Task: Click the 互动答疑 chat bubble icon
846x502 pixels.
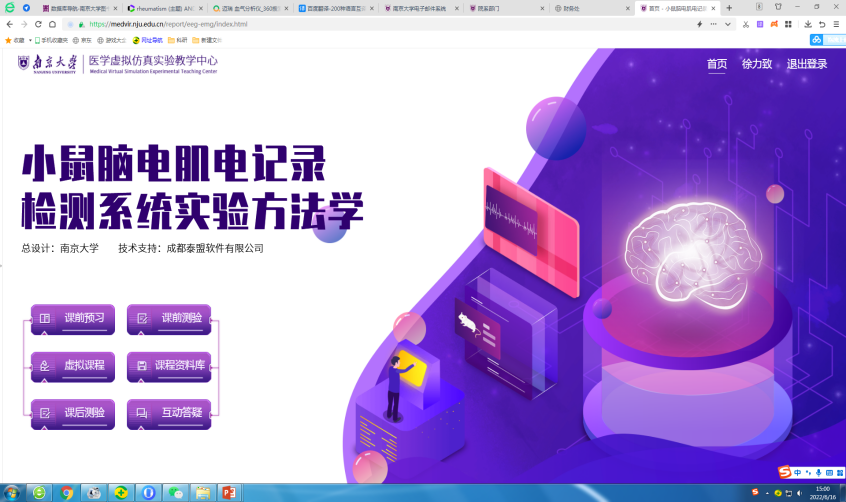Action: click(142, 412)
